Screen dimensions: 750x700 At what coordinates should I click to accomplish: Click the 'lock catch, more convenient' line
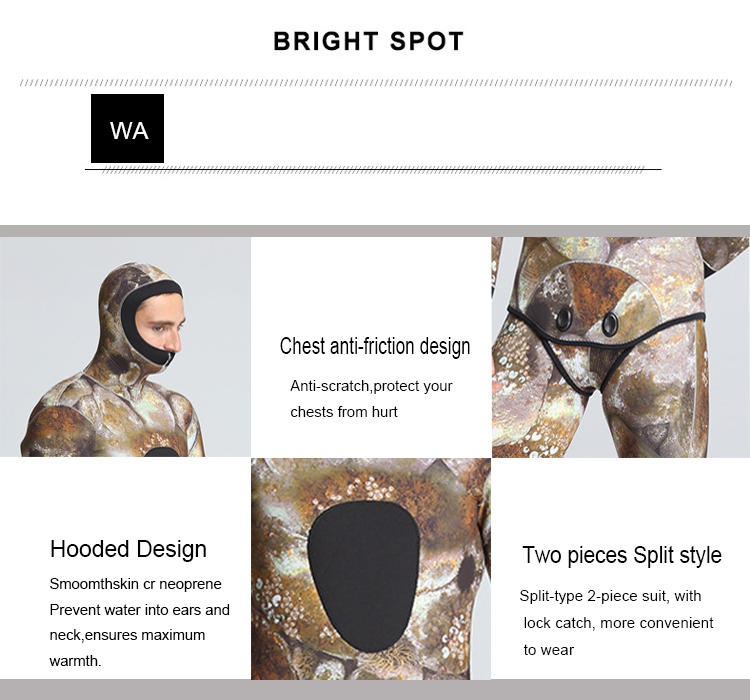(618, 623)
